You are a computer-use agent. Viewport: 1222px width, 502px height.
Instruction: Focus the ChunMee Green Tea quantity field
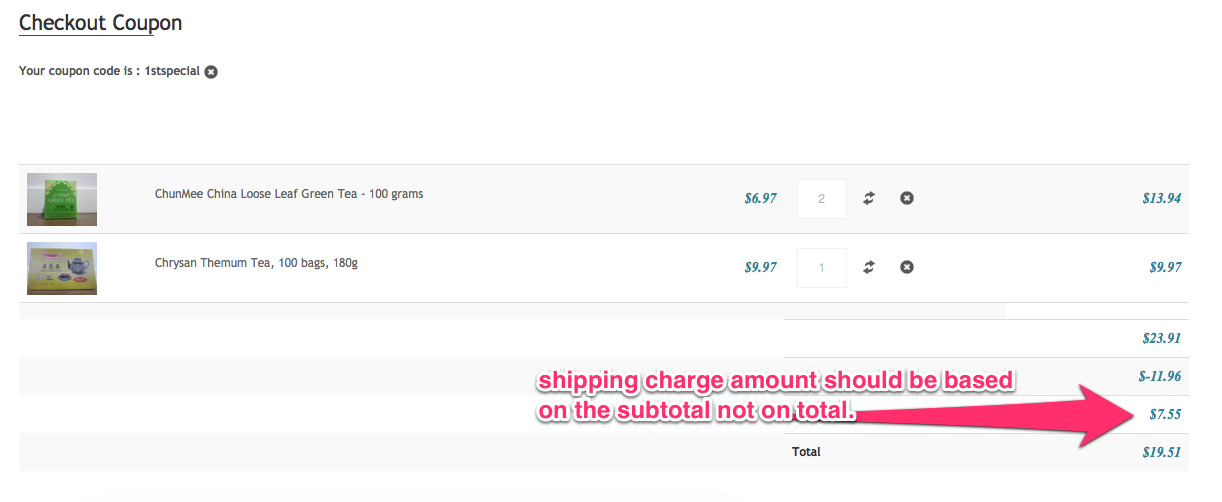point(821,199)
